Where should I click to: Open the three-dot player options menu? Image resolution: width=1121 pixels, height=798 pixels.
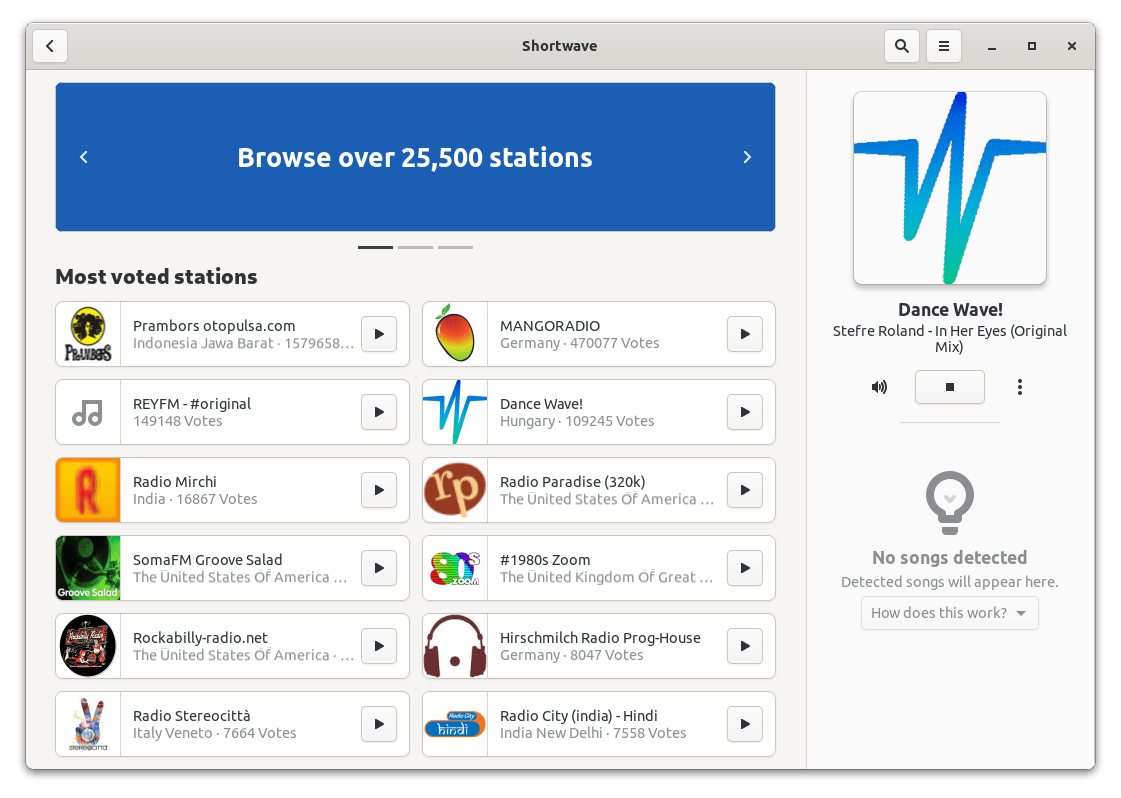pos(1019,387)
